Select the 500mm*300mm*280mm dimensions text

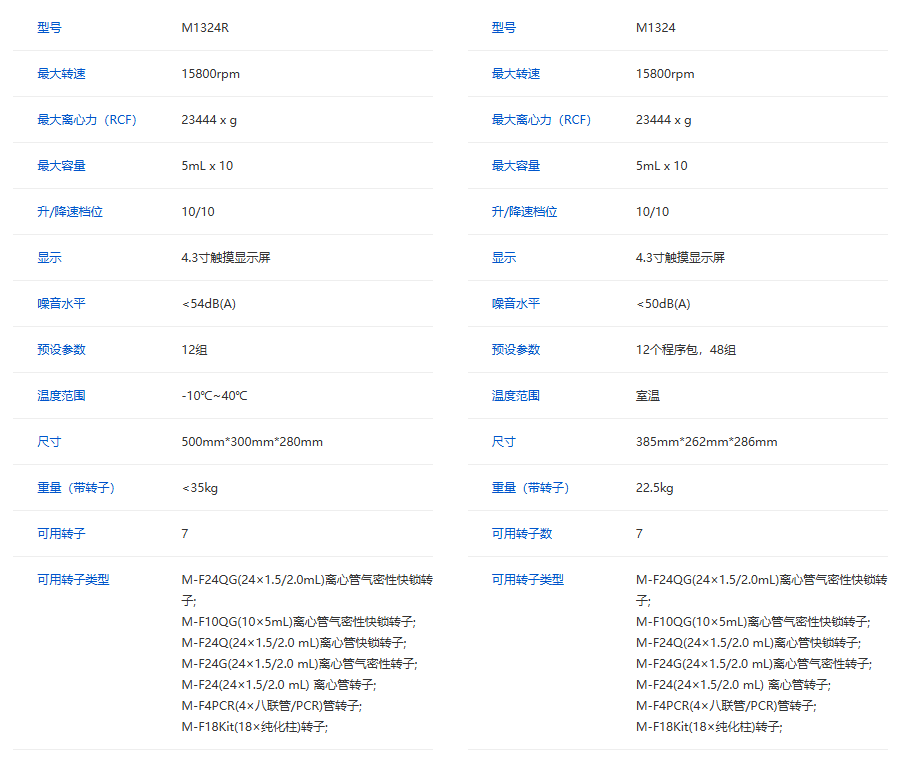252,442
